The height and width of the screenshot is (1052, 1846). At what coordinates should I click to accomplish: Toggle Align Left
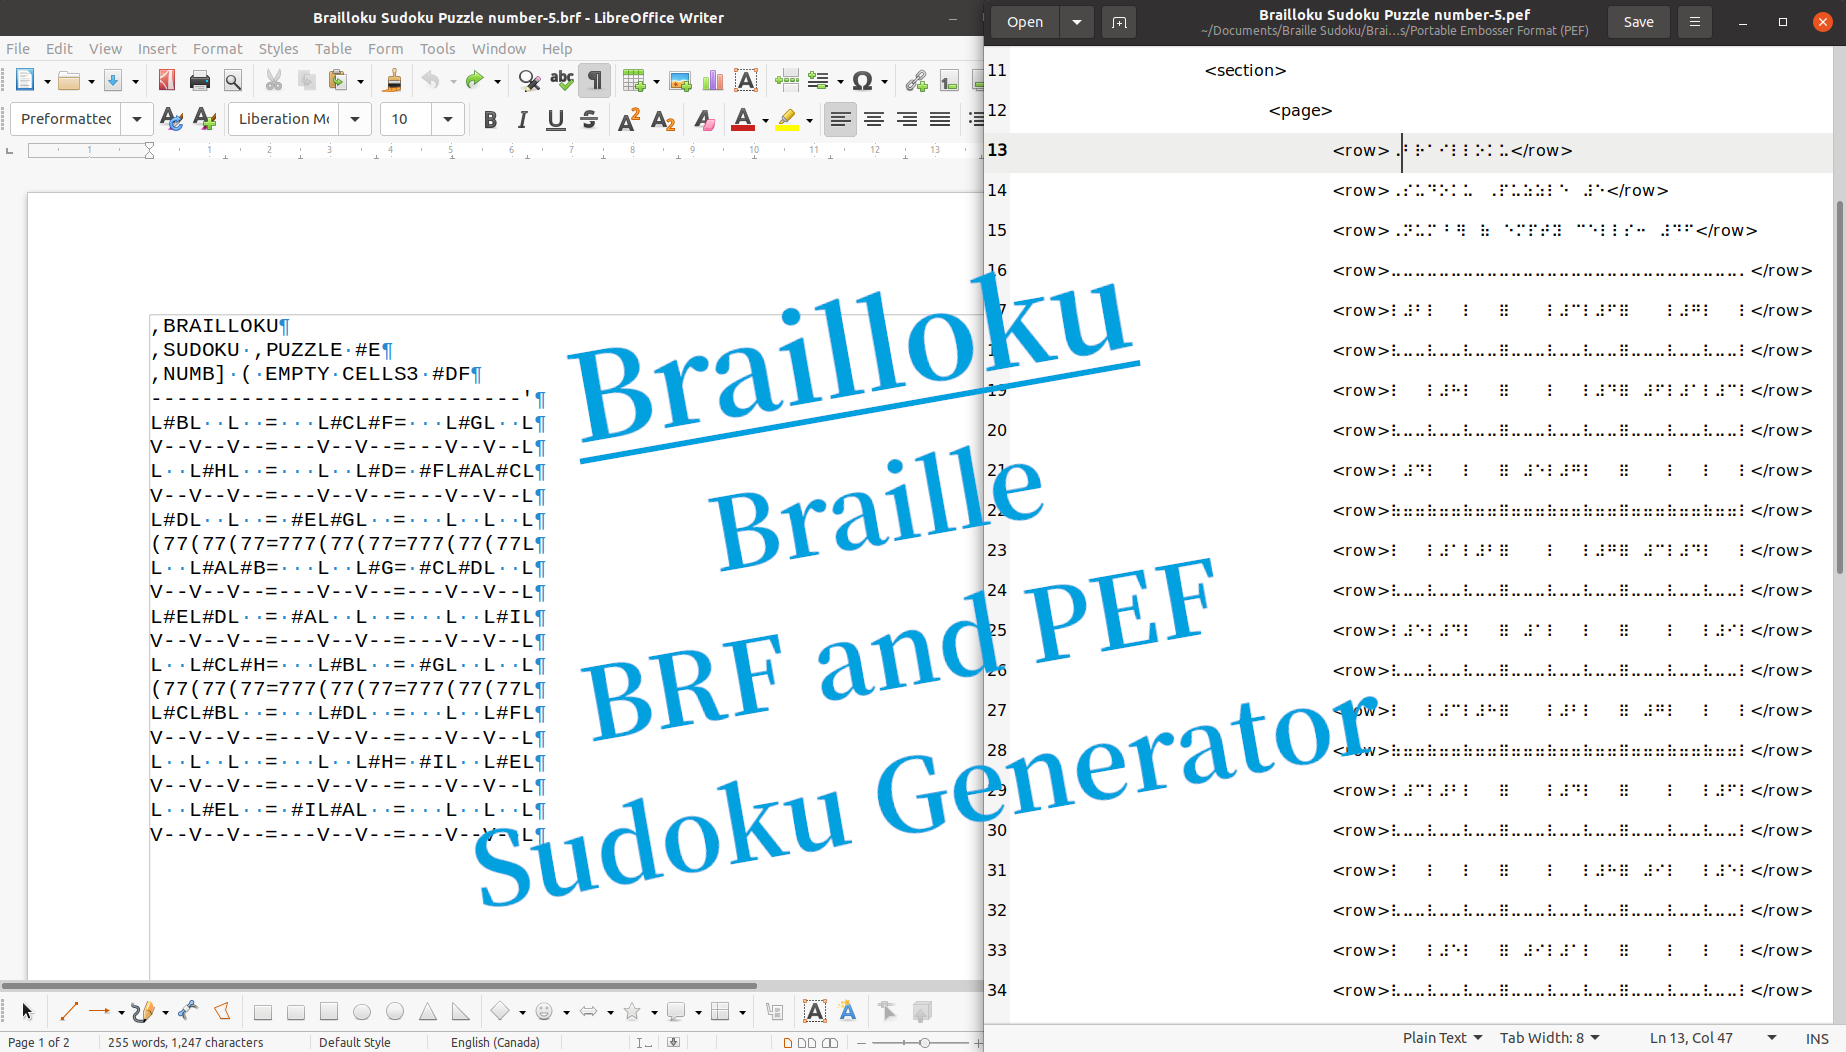click(841, 120)
